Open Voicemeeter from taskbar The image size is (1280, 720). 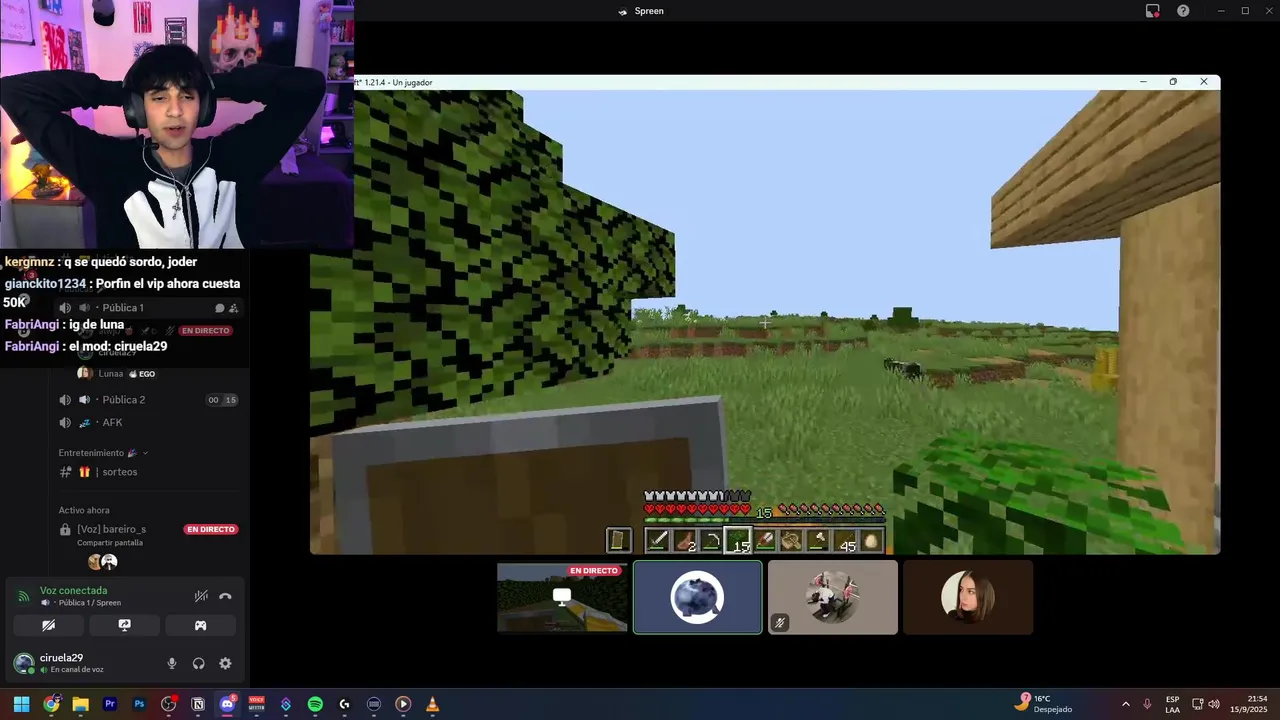256,704
